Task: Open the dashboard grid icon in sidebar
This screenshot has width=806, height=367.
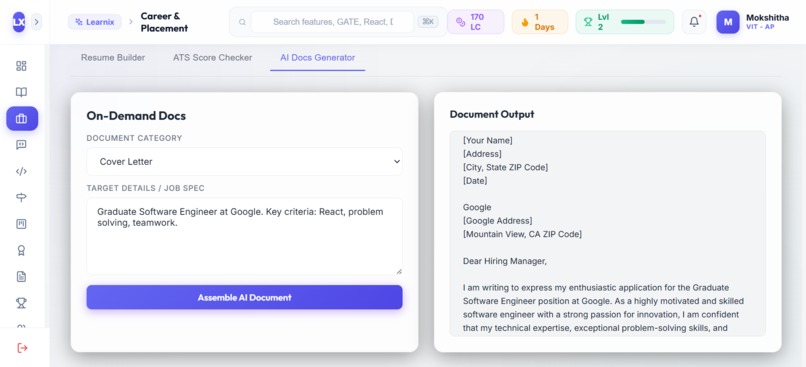Action: pos(21,66)
